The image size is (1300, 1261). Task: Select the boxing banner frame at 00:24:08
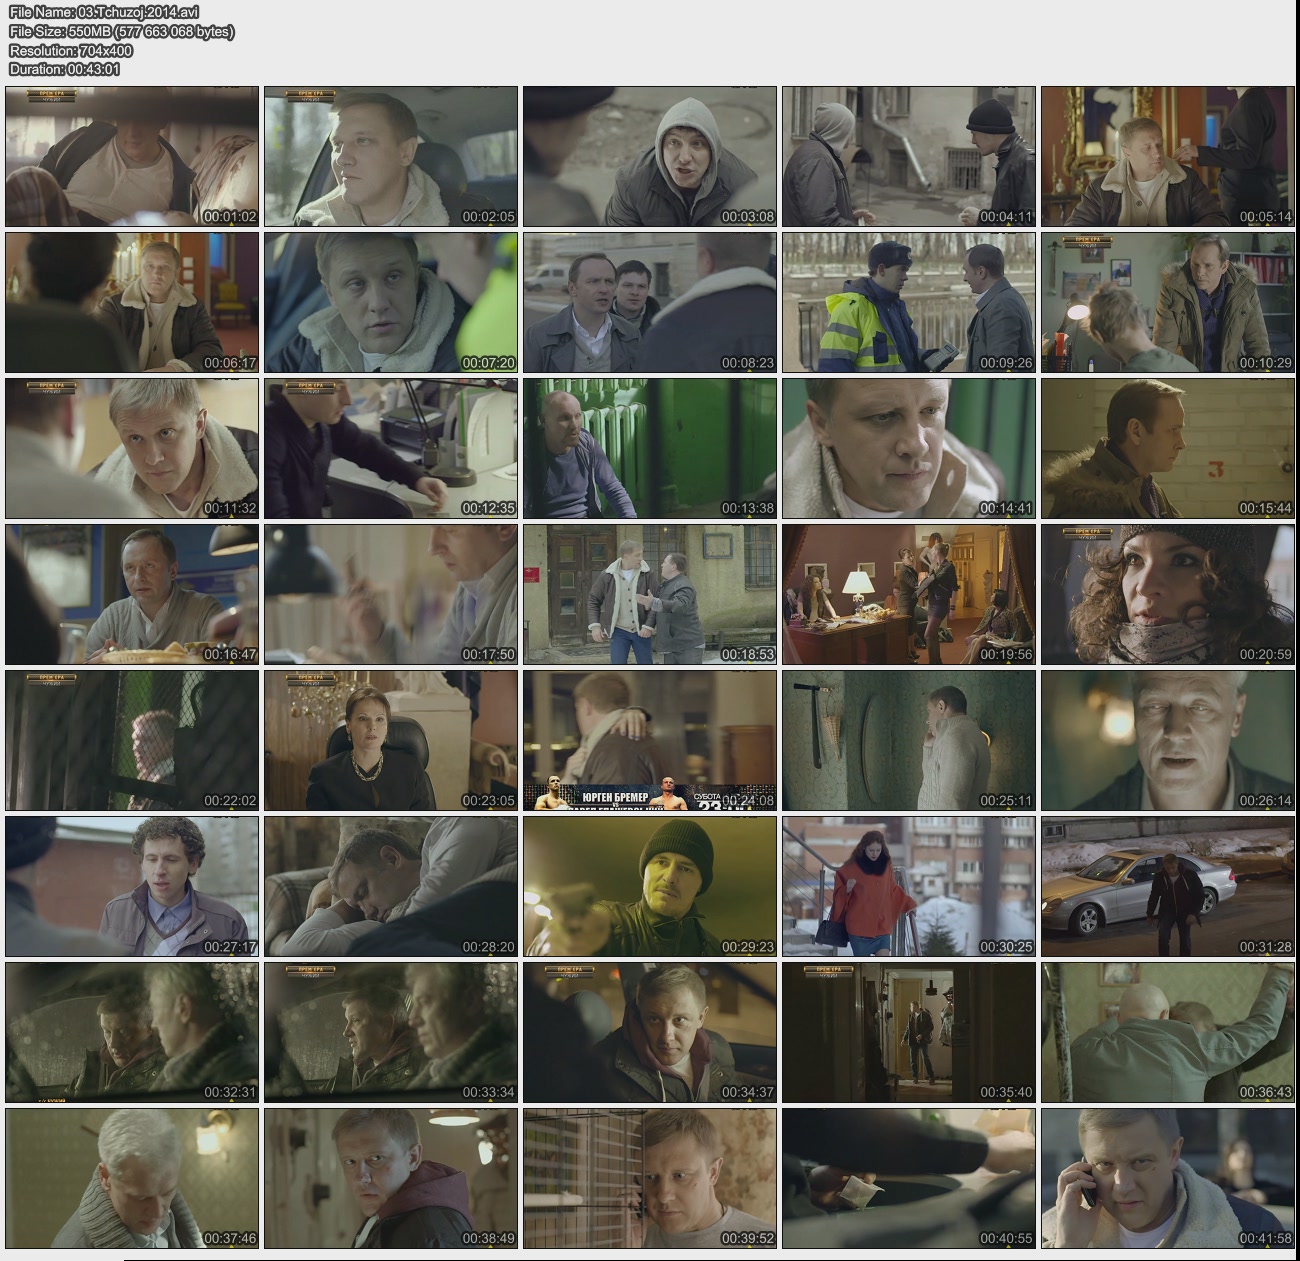click(649, 740)
